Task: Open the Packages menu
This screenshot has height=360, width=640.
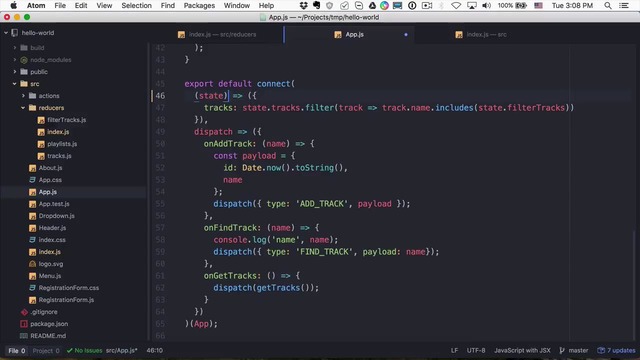Action: click(x=199, y=5)
